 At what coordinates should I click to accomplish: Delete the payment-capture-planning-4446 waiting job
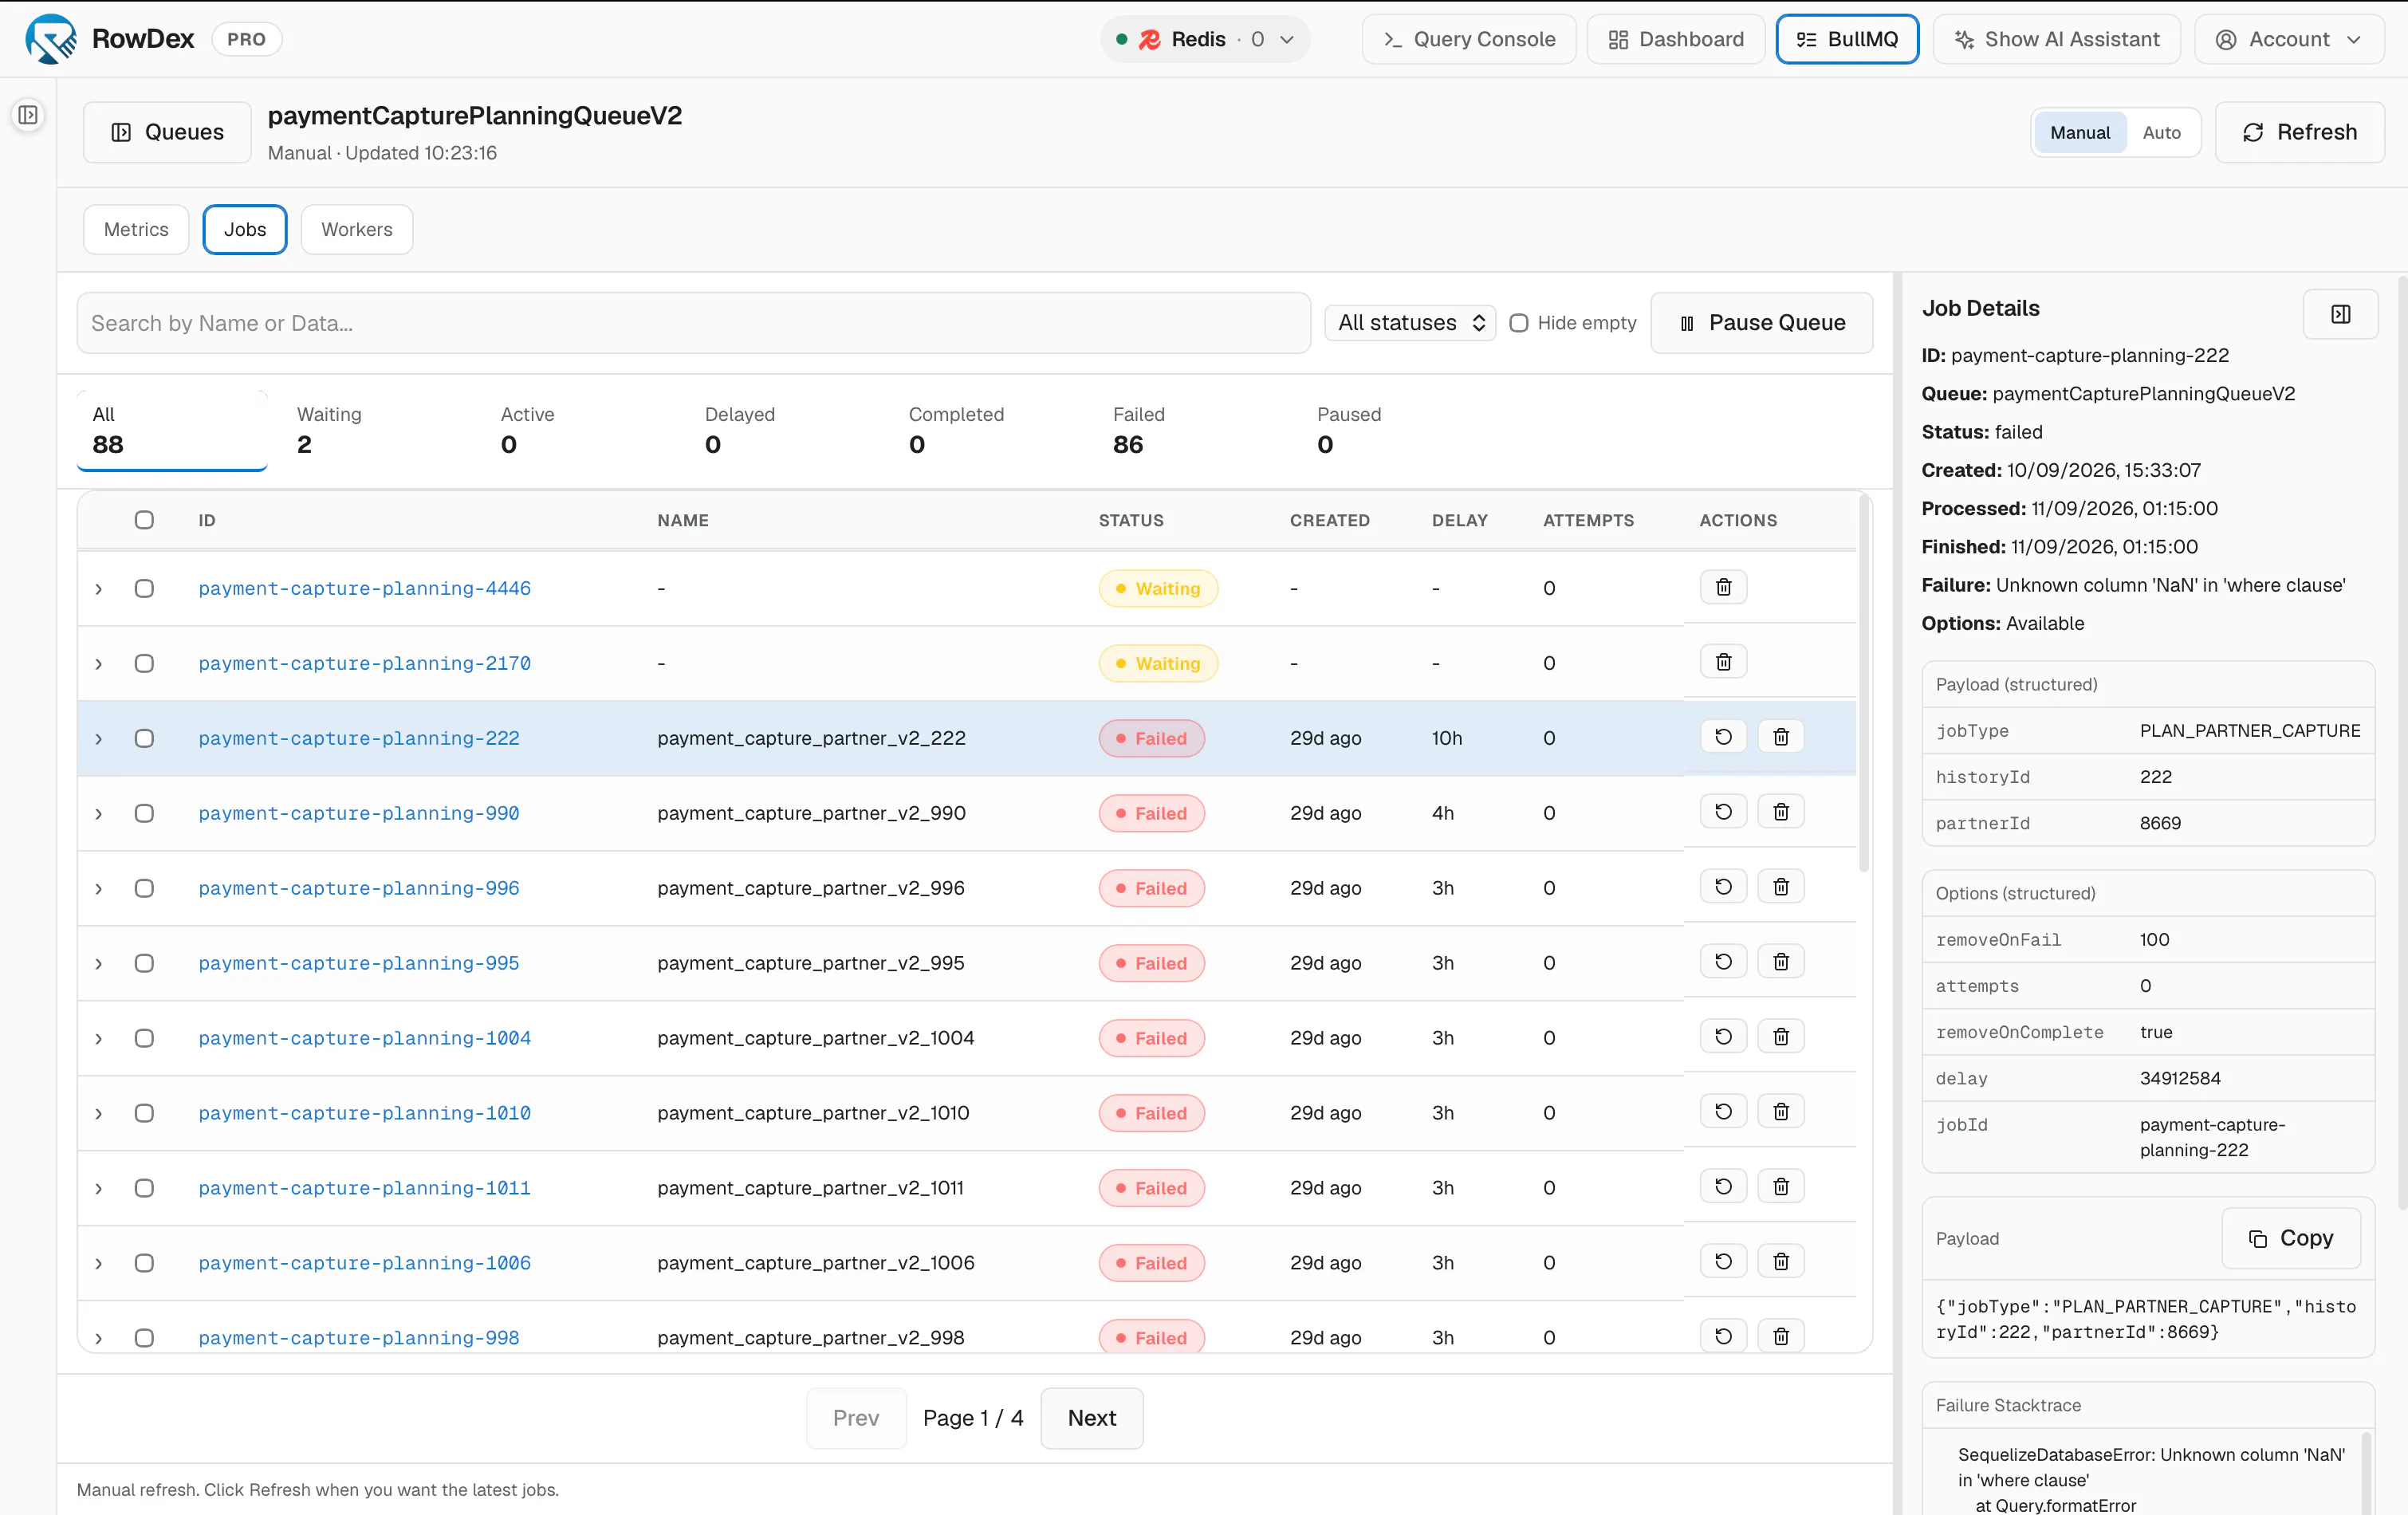pyautogui.click(x=1723, y=587)
